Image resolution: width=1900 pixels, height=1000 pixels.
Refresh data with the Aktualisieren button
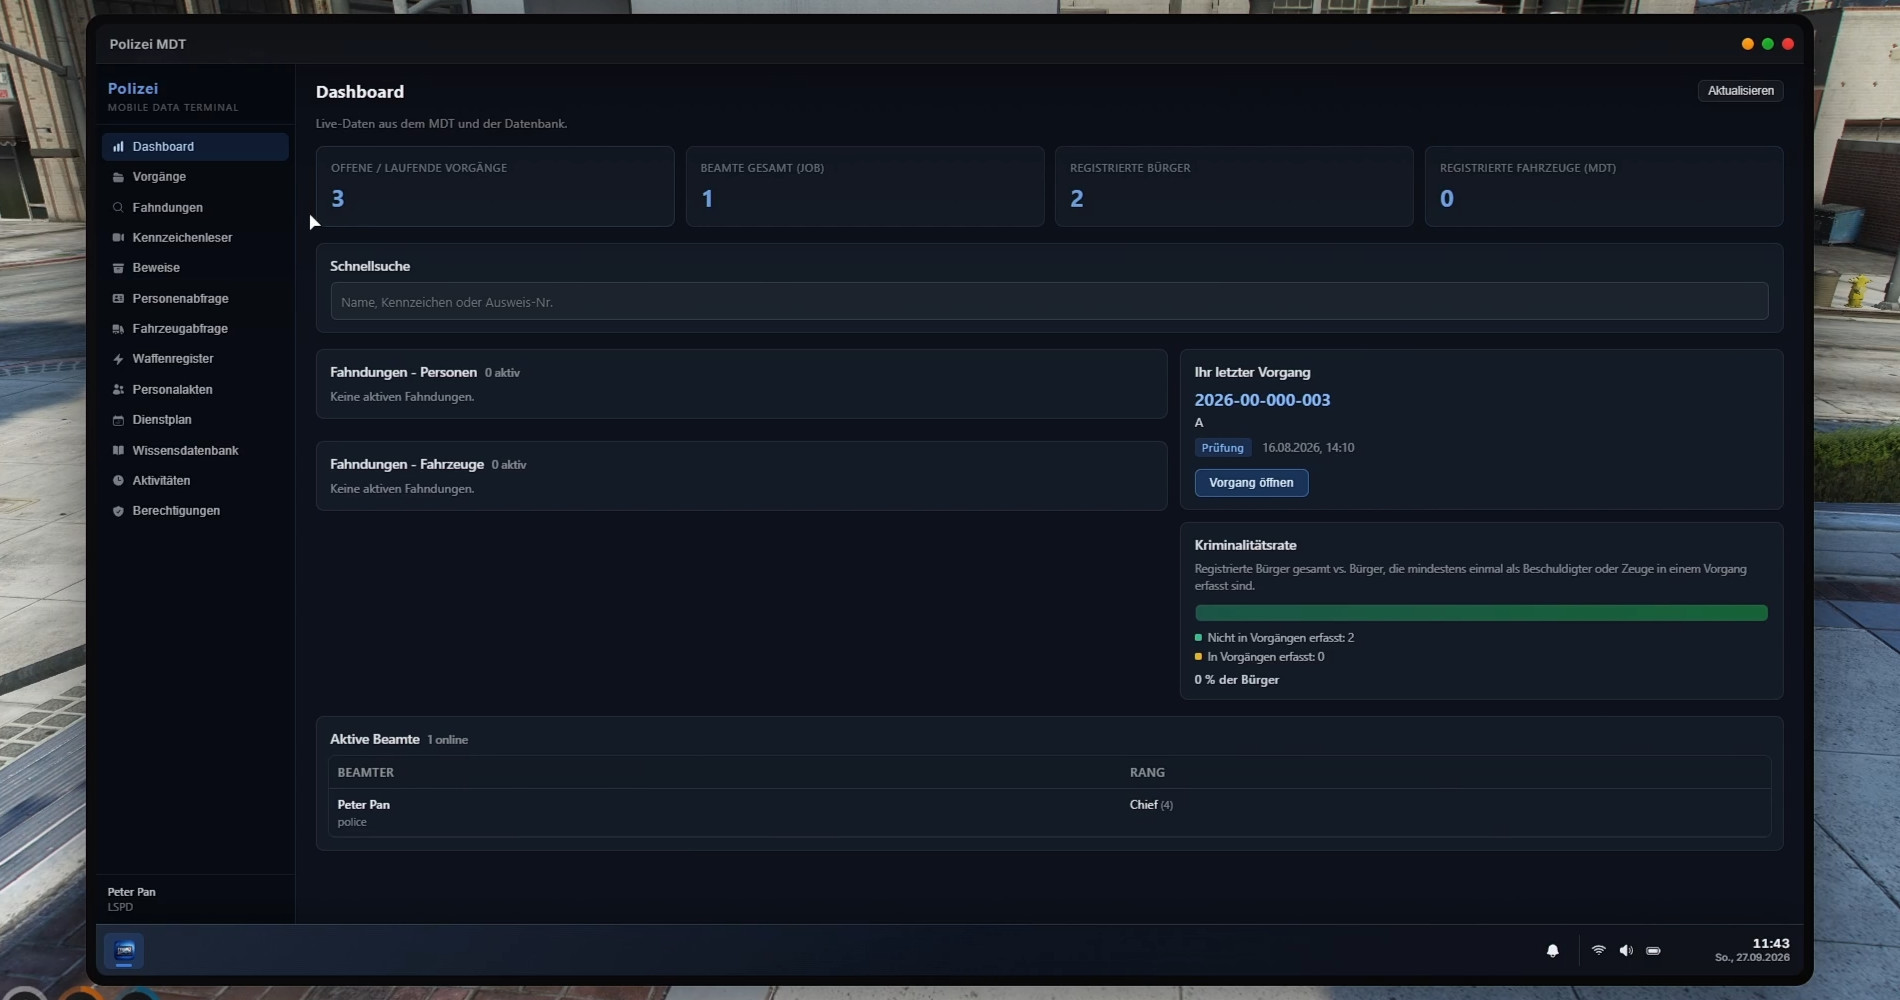click(1740, 91)
